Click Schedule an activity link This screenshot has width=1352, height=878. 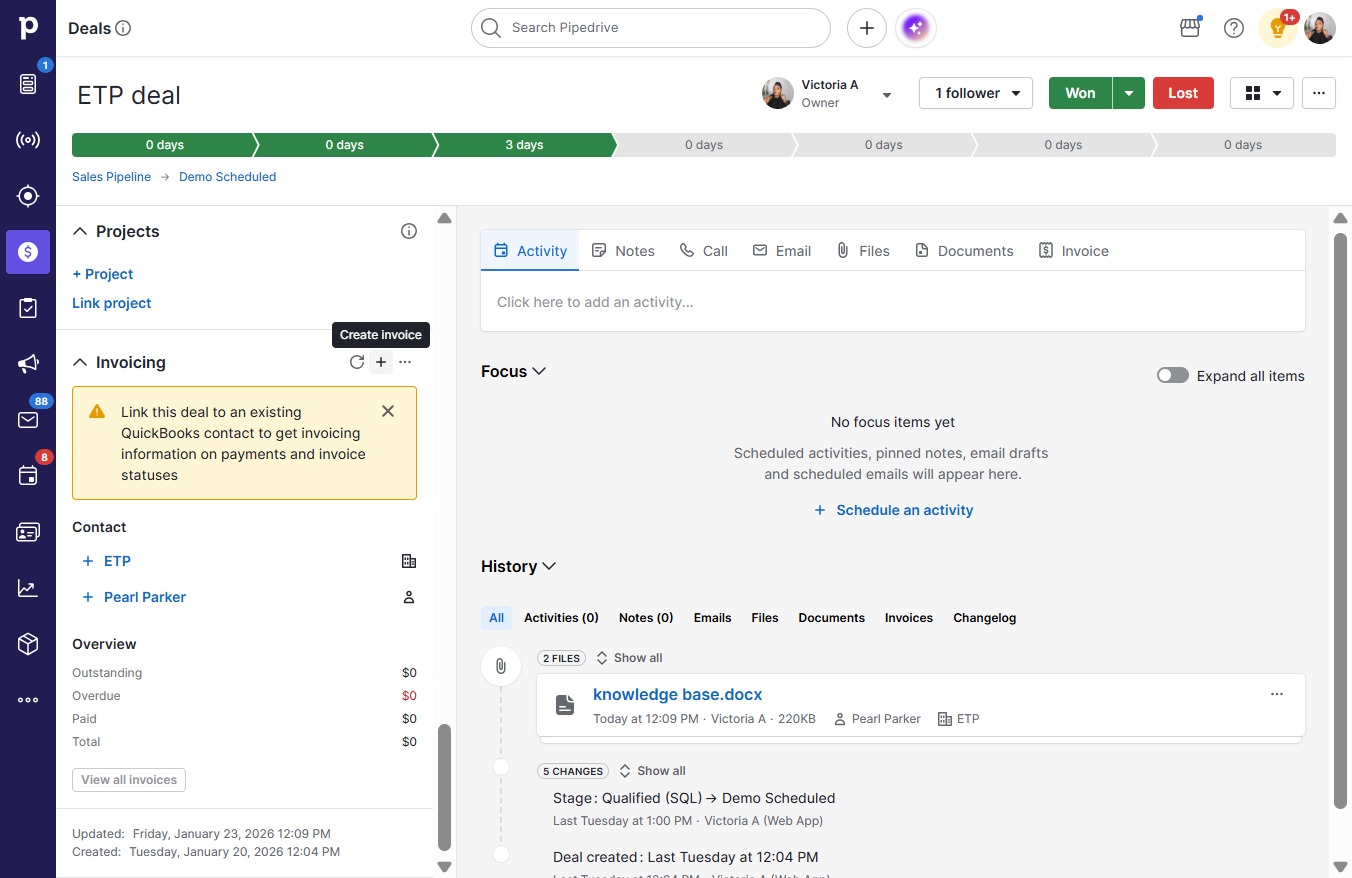coord(893,510)
